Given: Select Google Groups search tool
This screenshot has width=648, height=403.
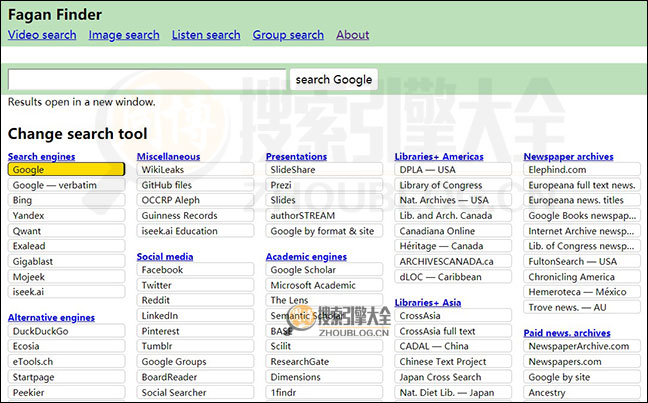Looking at the screenshot, I should (x=195, y=361).
